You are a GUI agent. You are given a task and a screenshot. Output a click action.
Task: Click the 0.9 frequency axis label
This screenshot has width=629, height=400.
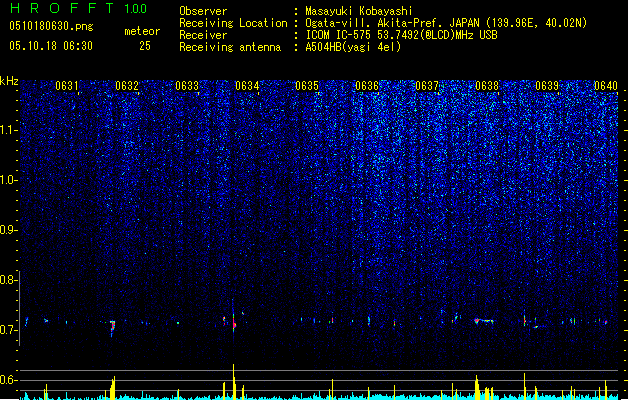pyautogui.click(x=7, y=230)
